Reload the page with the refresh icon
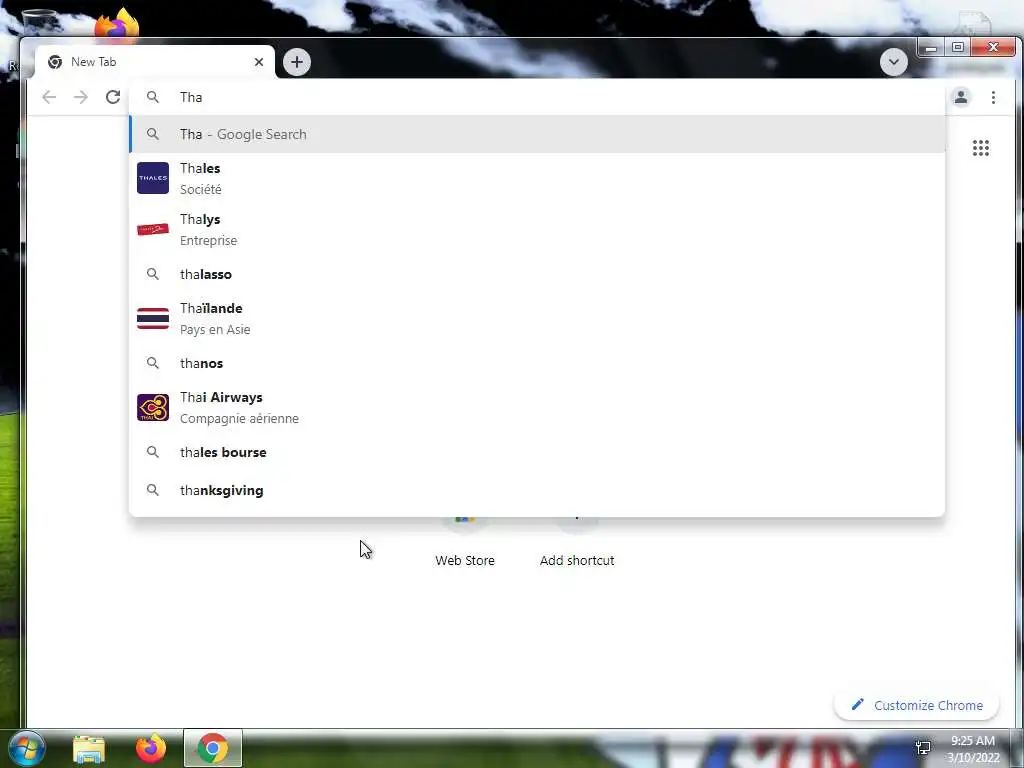 tap(113, 97)
